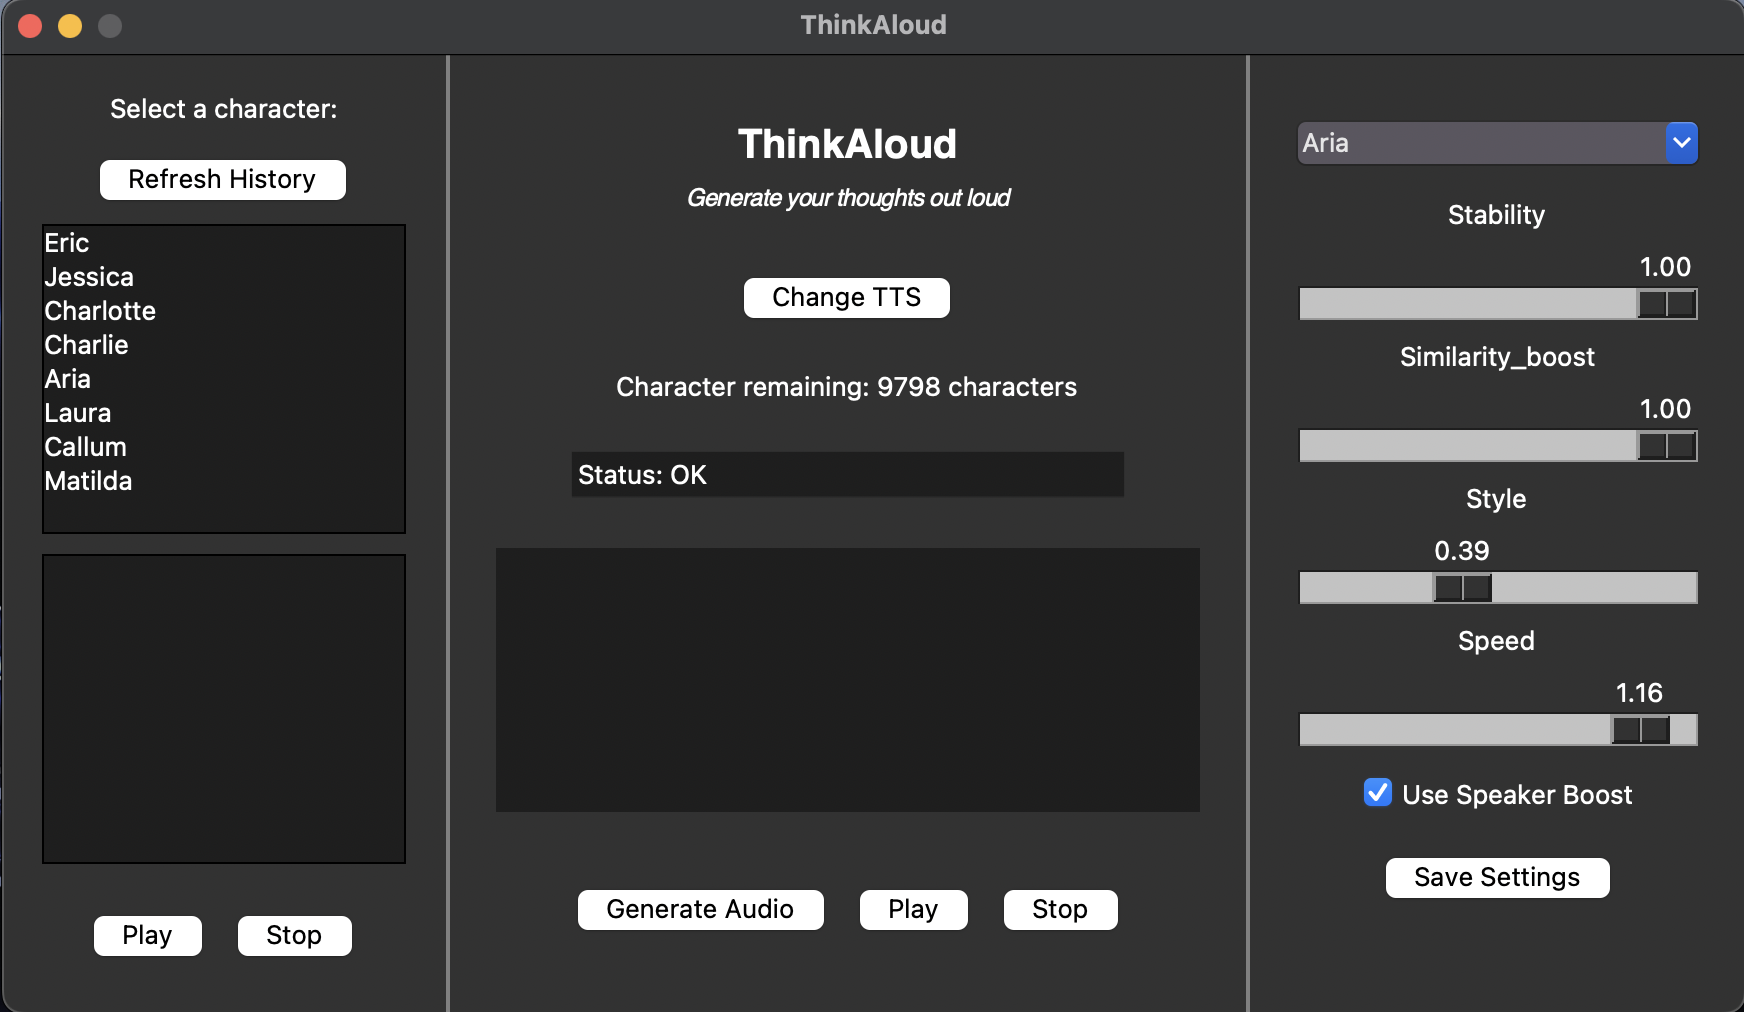Click the Status: OK field
The image size is (1744, 1012).
pyautogui.click(x=848, y=475)
